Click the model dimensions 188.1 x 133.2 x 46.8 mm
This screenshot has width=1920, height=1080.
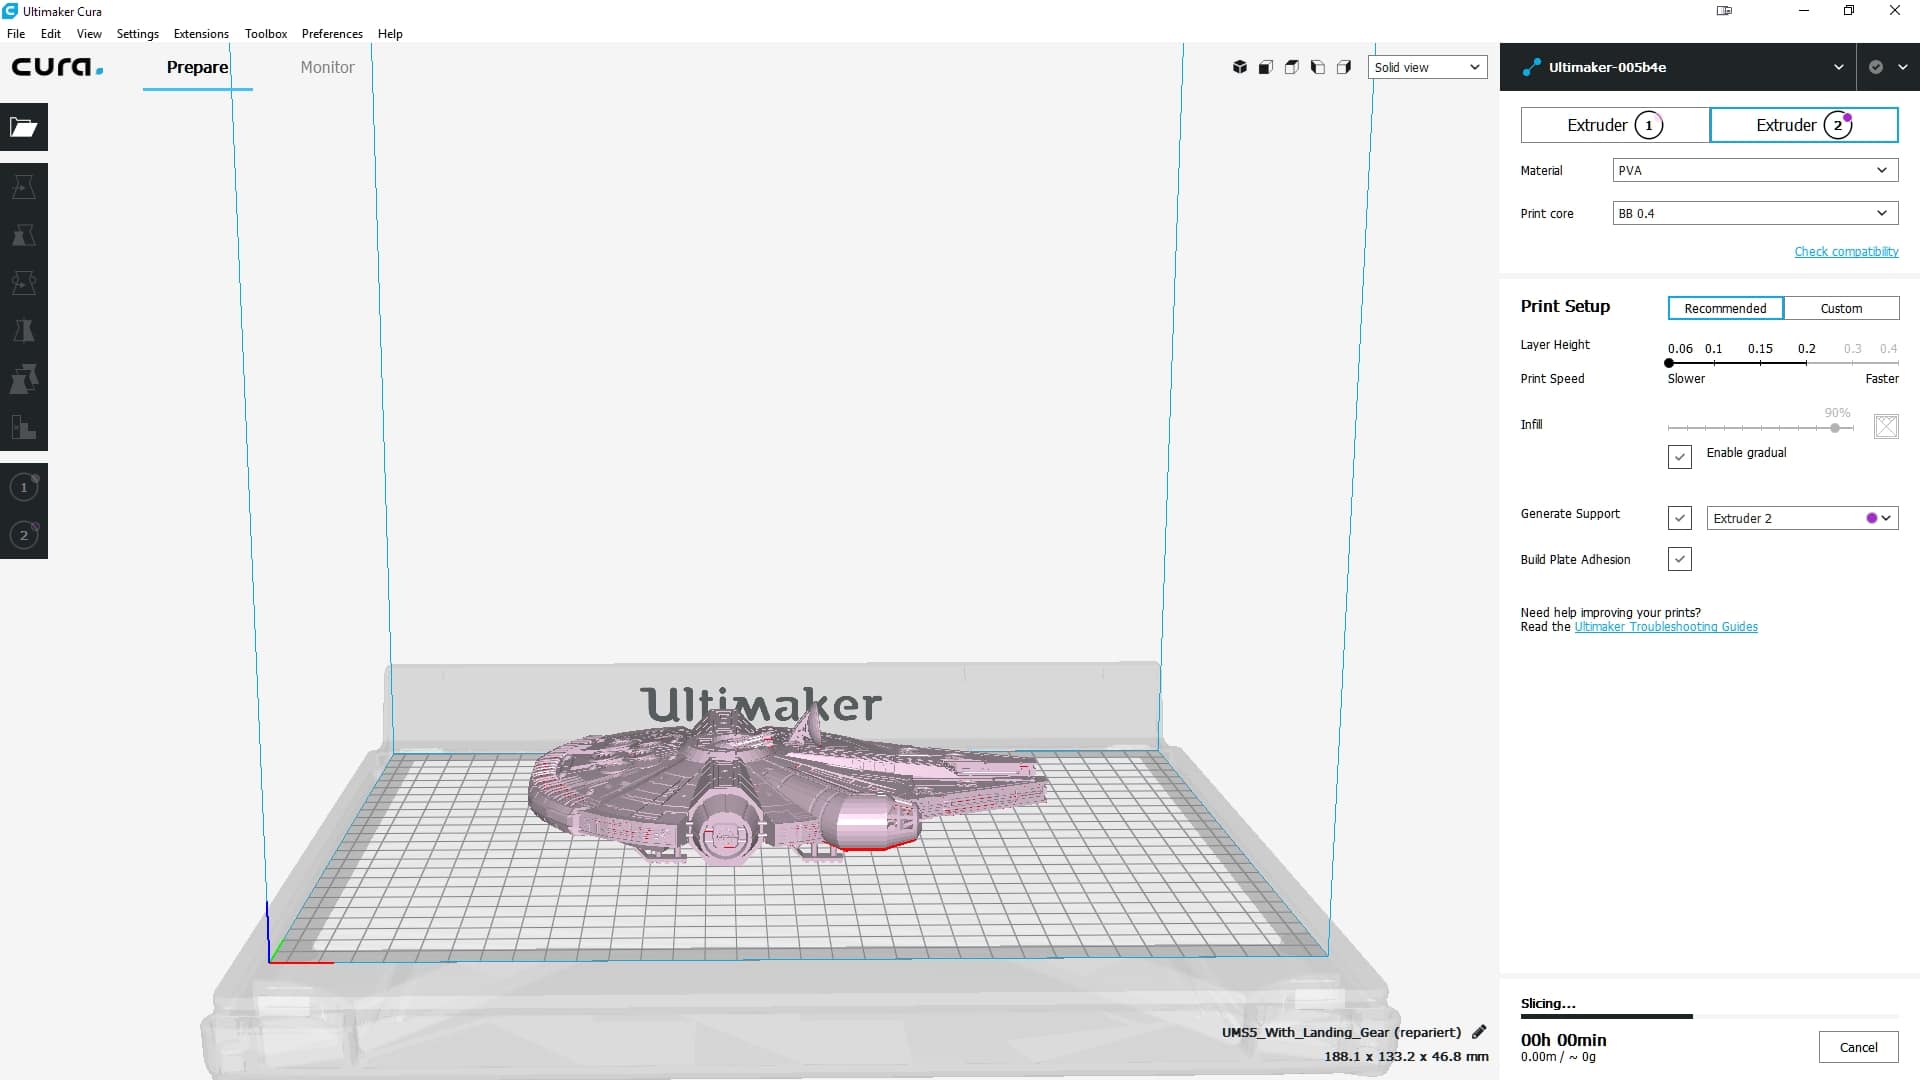click(1406, 1056)
